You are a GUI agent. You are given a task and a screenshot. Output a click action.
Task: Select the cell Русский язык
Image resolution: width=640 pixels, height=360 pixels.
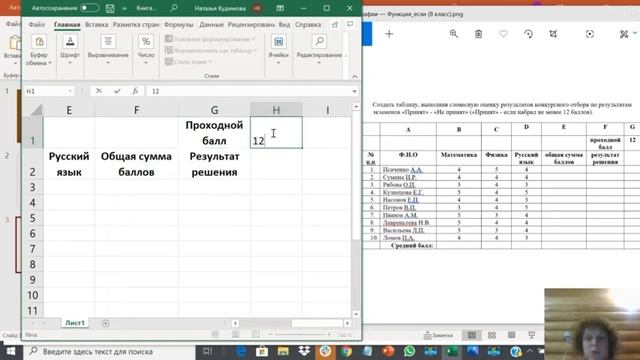click(x=69, y=164)
